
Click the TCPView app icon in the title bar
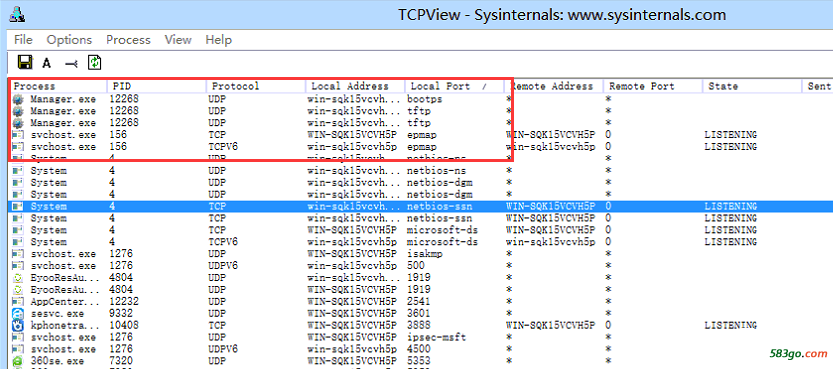coord(18,14)
